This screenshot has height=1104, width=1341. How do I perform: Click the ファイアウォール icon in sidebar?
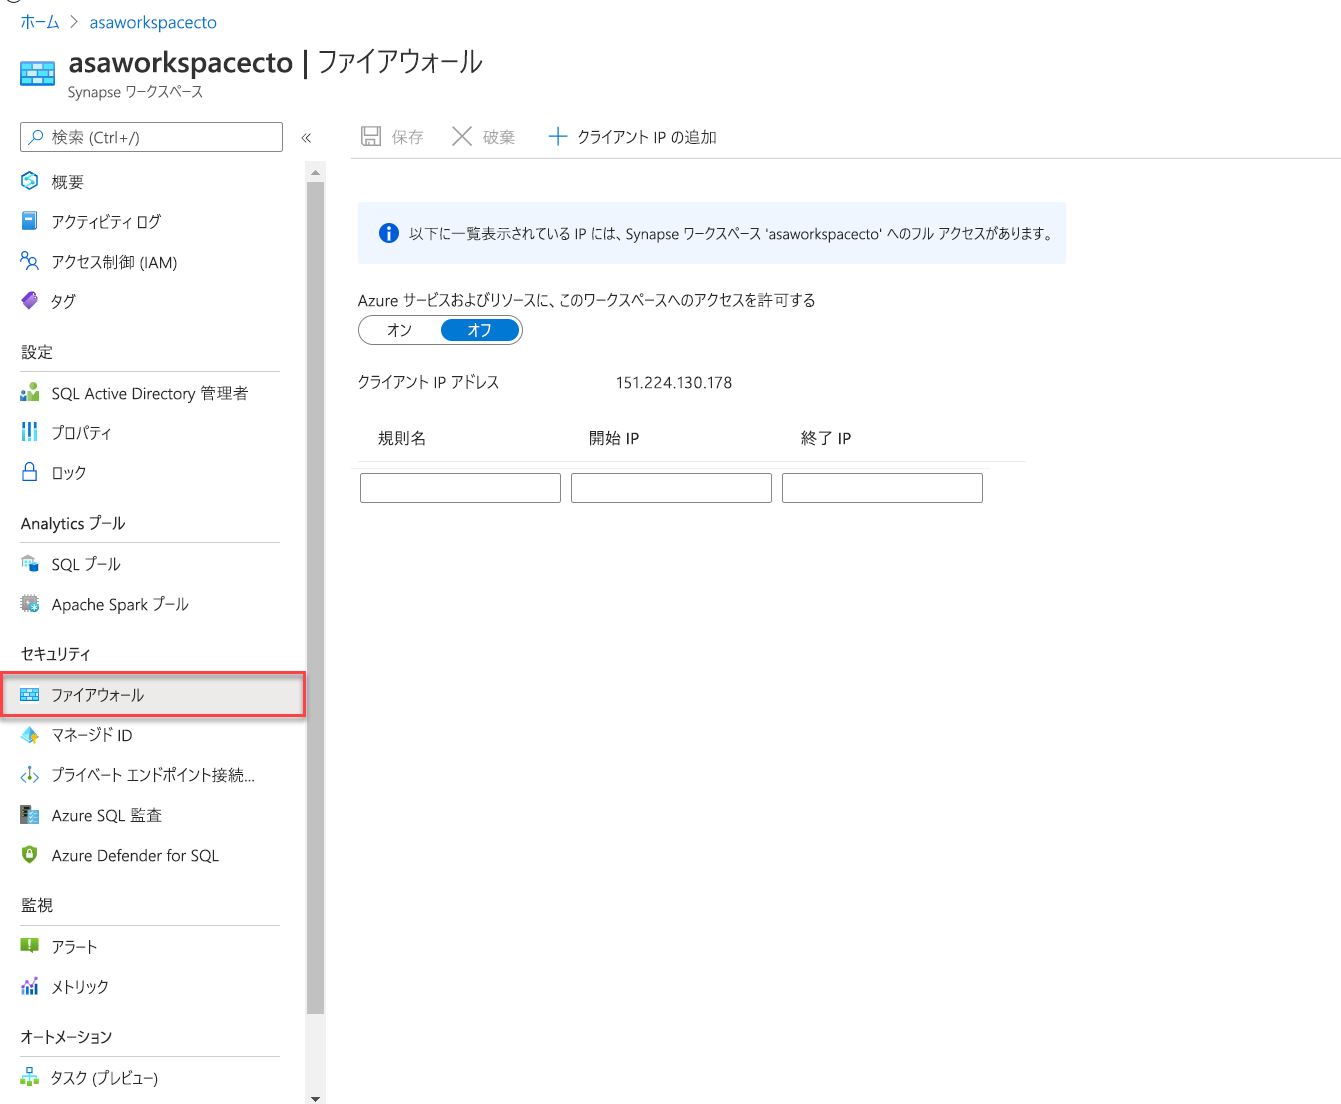29,694
